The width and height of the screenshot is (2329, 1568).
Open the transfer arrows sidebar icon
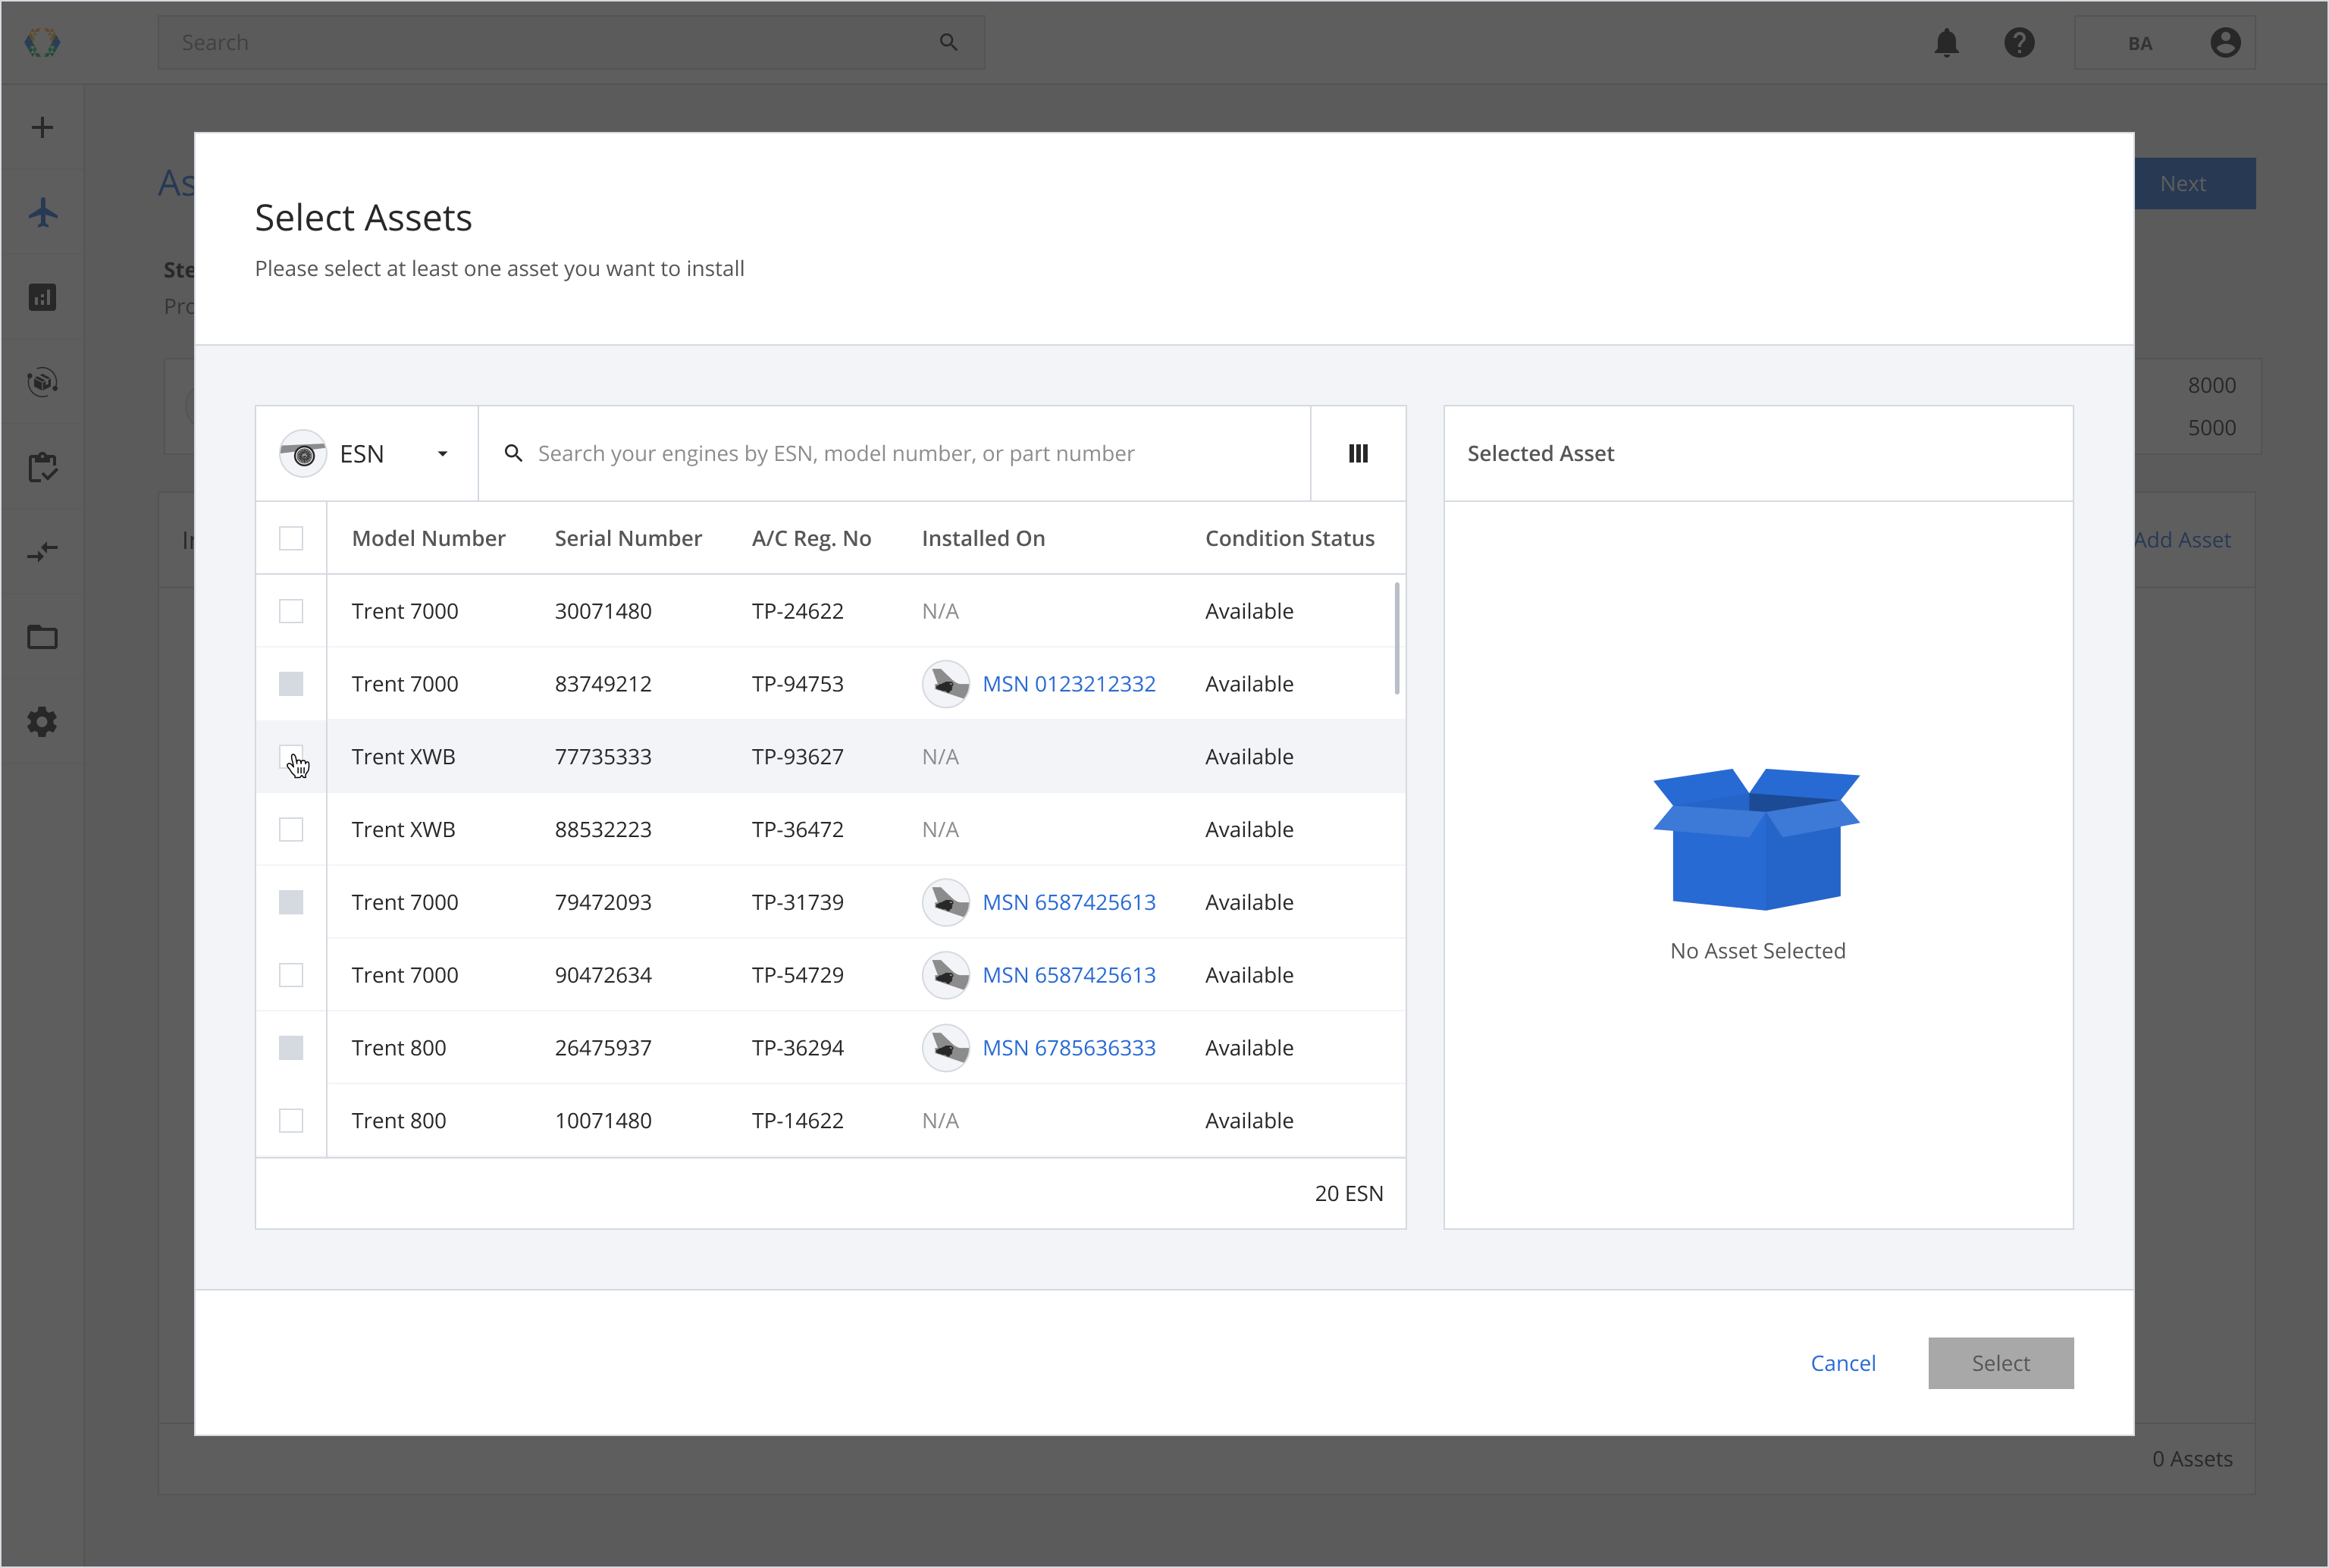point(42,552)
